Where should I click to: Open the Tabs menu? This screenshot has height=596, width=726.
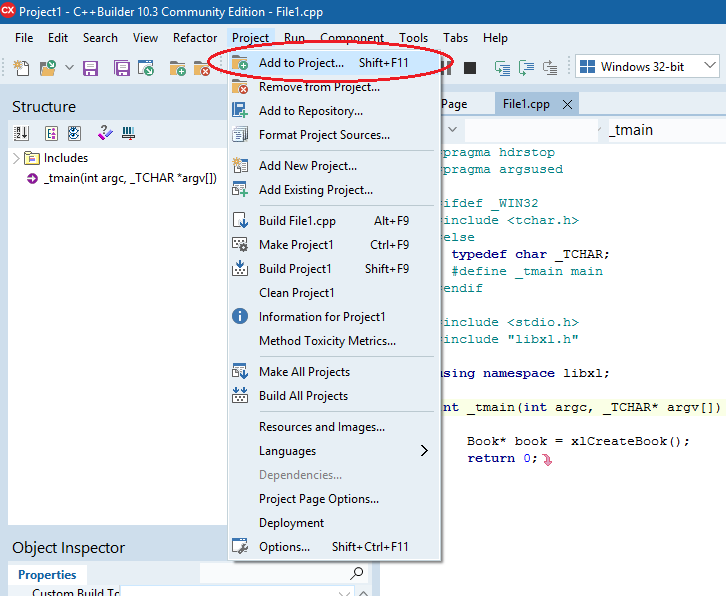pyautogui.click(x=456, y=38)
